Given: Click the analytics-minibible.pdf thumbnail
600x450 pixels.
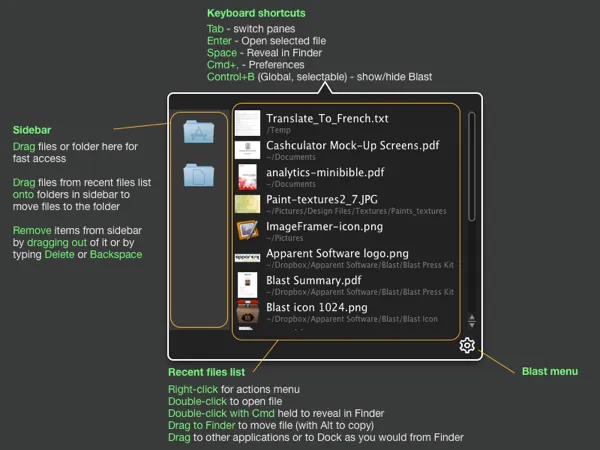Looking at the screenshot, I should tap(248, 177).
